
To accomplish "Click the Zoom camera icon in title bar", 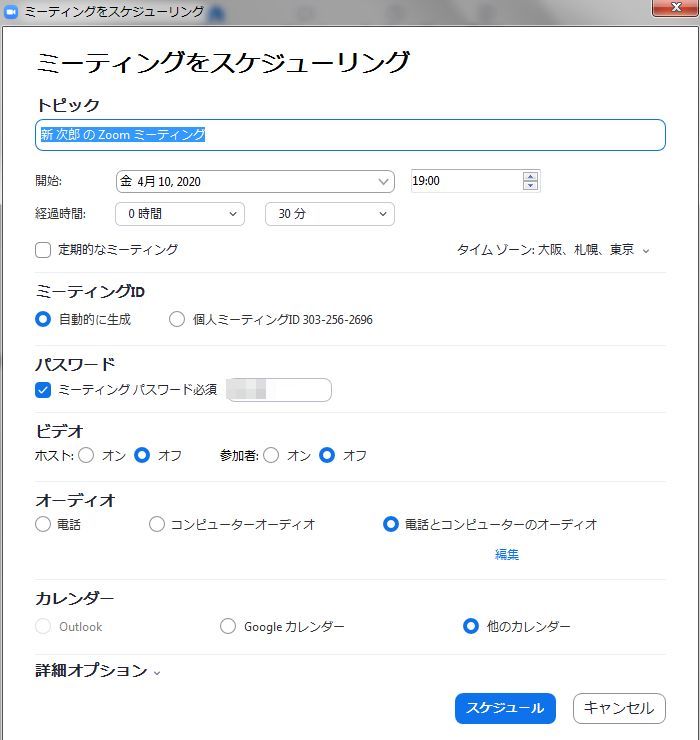I will [12, 11].
